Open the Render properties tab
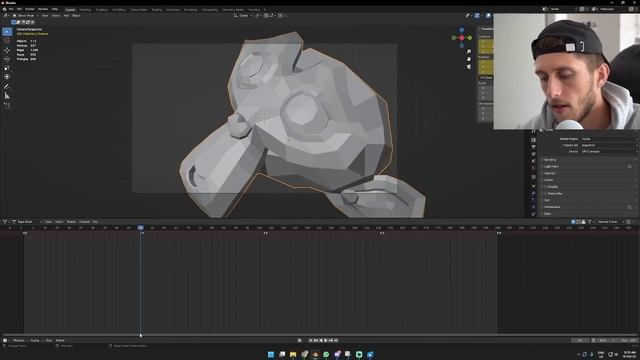This screenshot has width=640, height=360. coord(533,140)
